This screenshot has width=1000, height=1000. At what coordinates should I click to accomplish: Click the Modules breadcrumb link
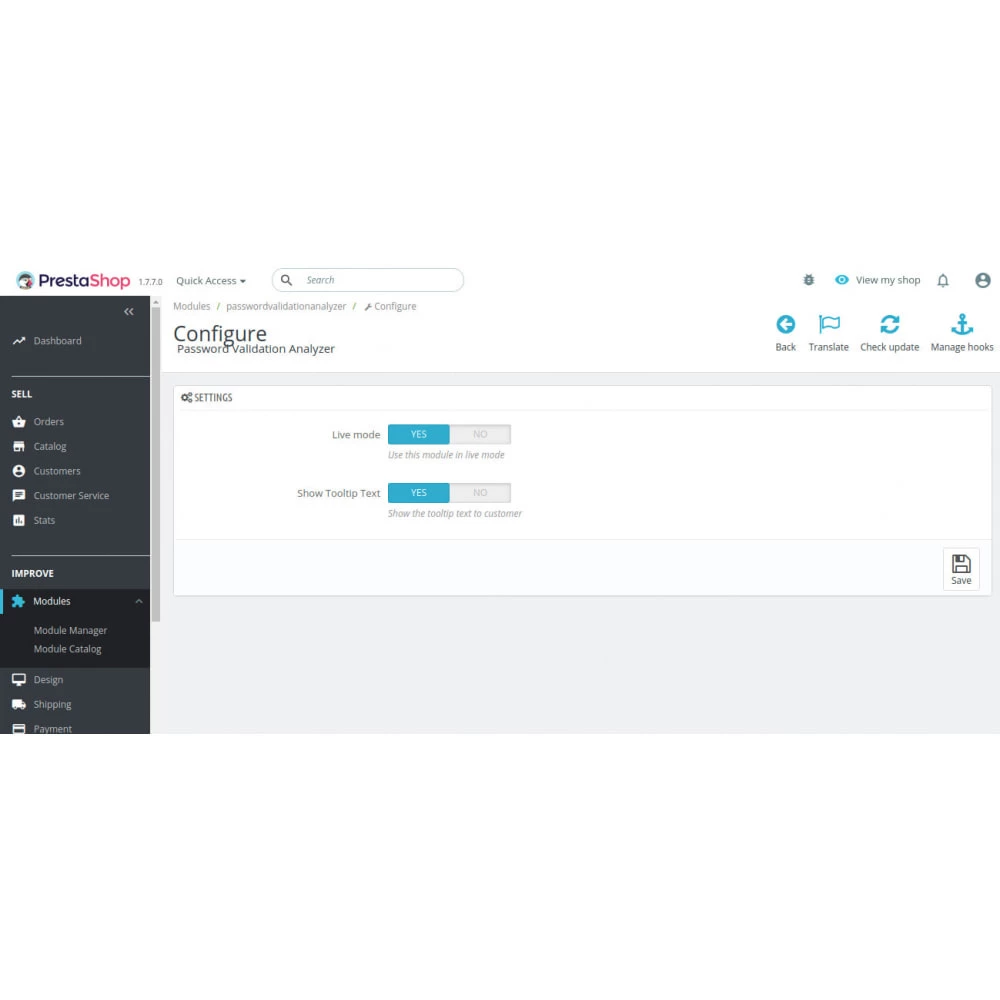191,307
